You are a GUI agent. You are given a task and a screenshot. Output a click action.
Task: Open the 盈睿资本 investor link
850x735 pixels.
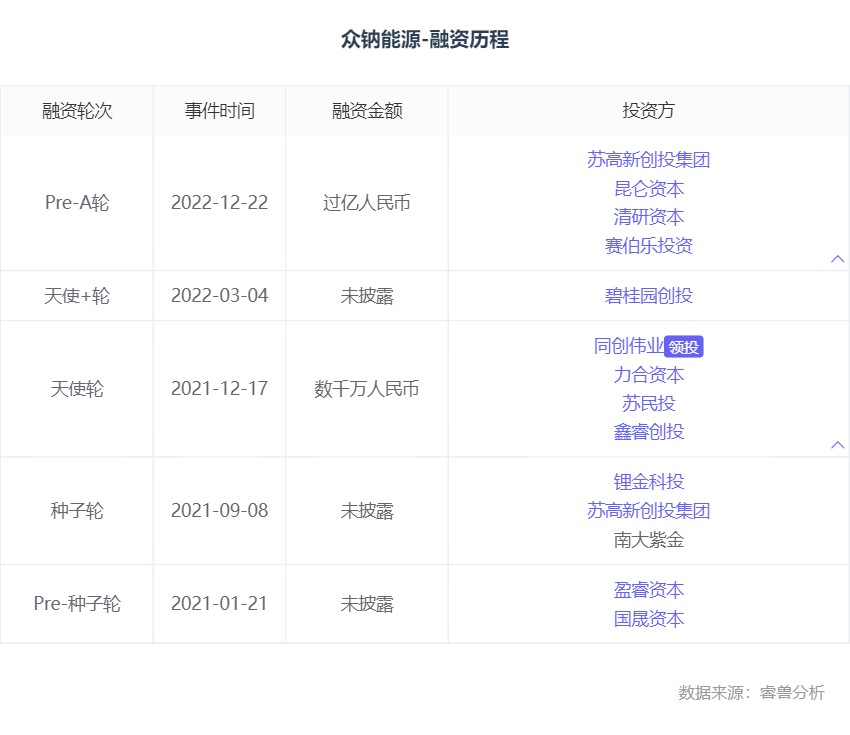[648, 590]
